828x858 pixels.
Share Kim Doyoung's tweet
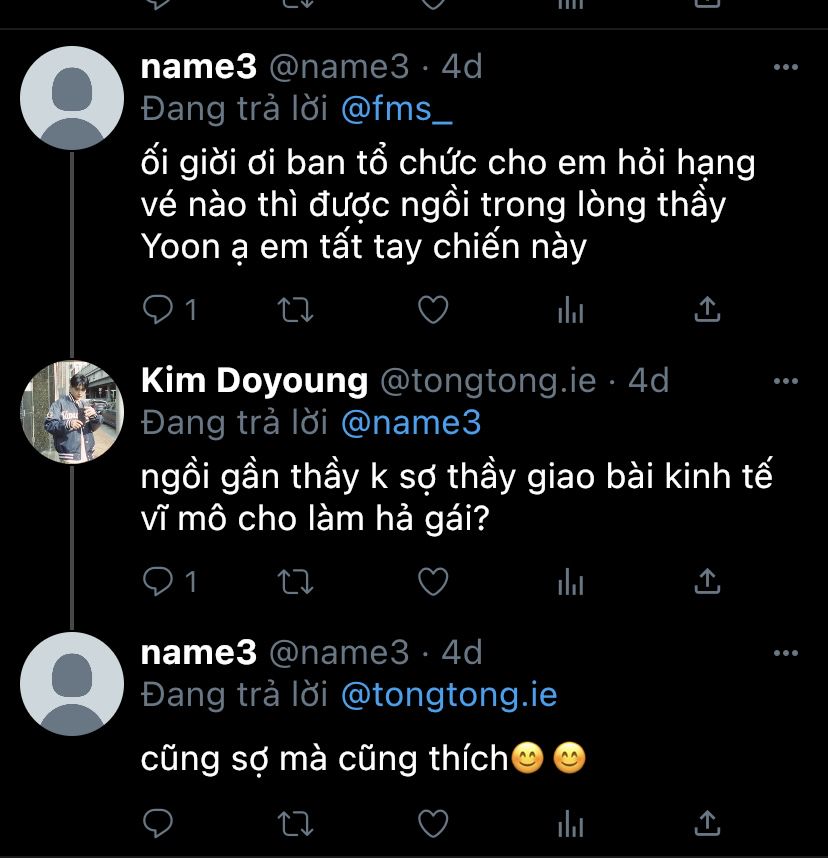click(x=707, y=581)
